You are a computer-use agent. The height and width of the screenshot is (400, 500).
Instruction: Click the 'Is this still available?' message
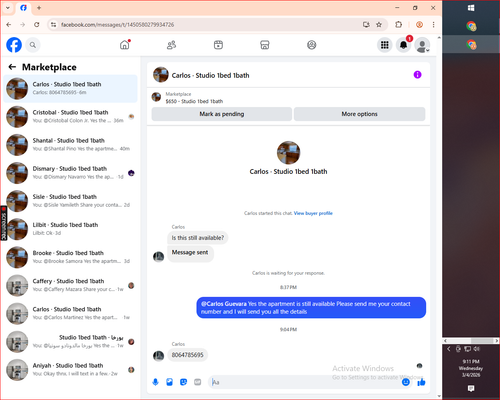pos(198,238)
